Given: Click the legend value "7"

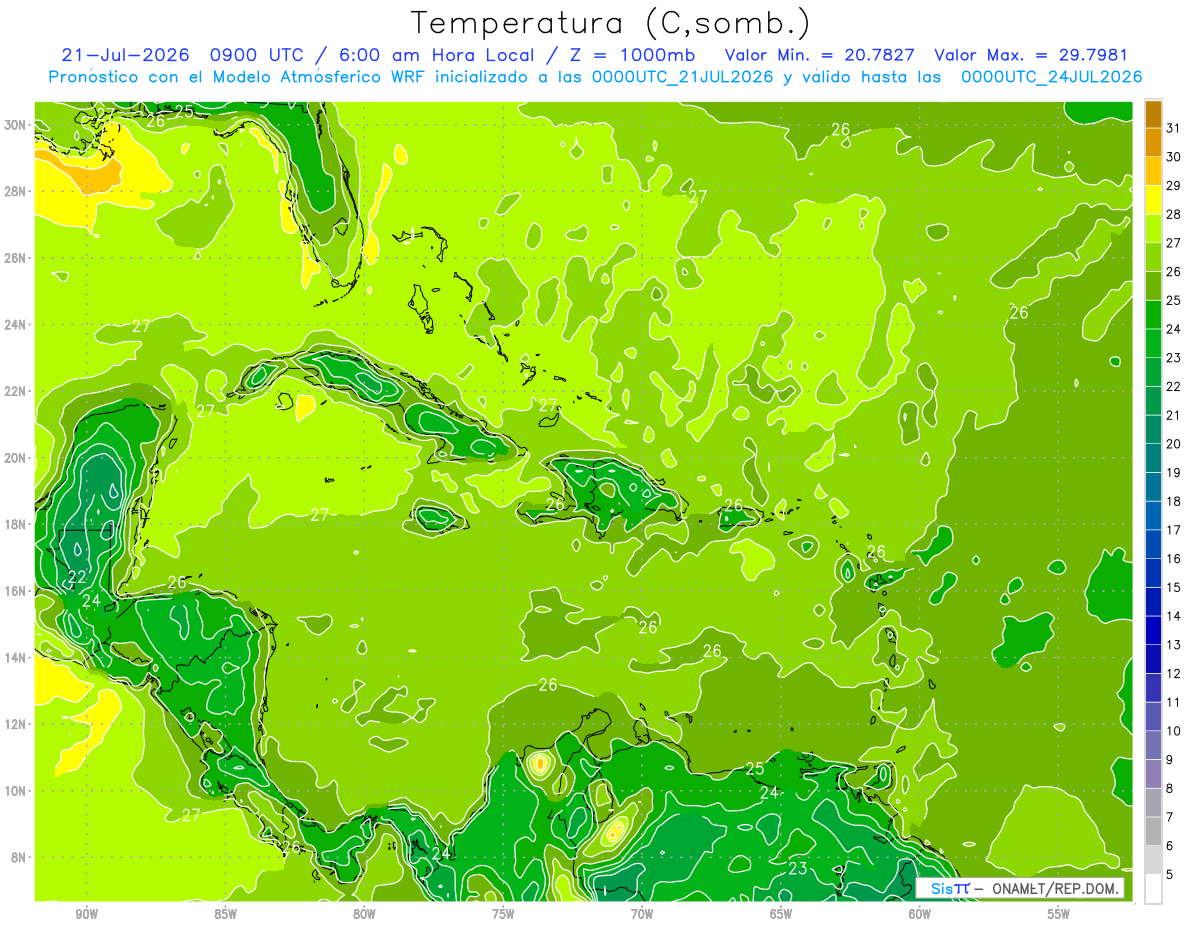Looking at the screenshot, I should (1171, 817).
